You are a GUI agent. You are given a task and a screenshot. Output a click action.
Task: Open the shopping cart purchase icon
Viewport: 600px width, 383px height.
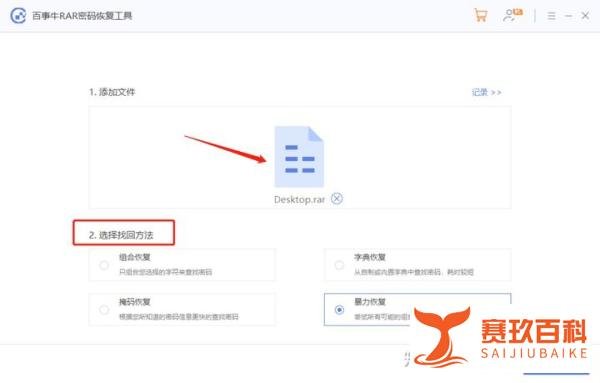[x=481, y=15]
